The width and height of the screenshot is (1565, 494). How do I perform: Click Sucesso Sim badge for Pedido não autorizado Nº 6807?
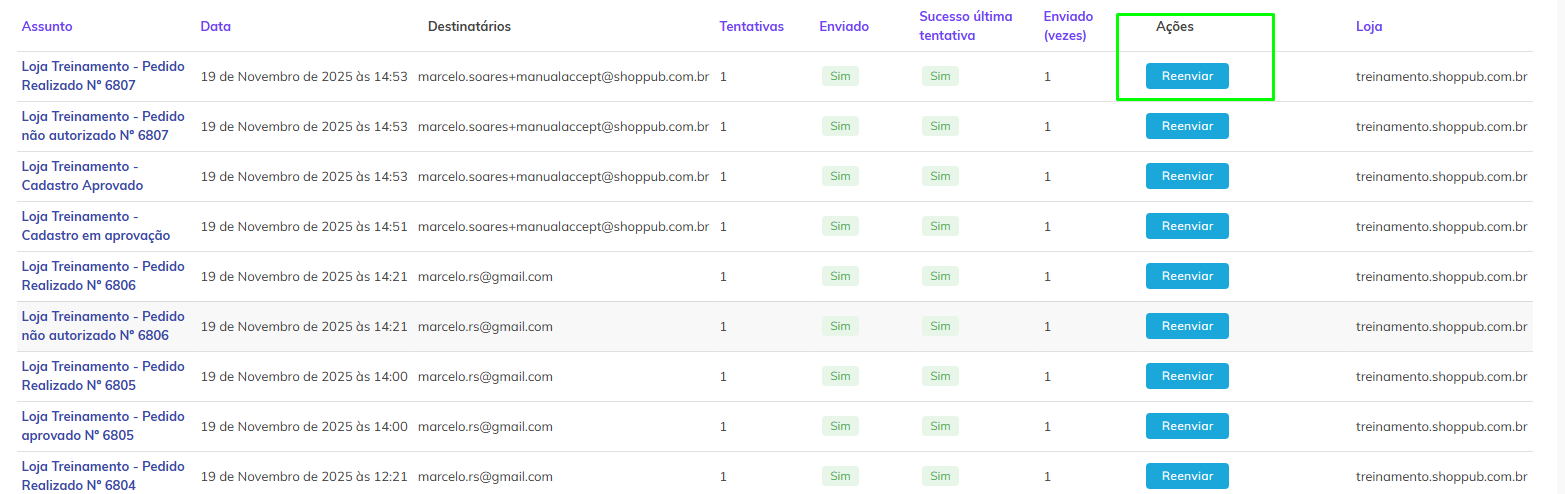pyautogui.click(x=940, y=126)
